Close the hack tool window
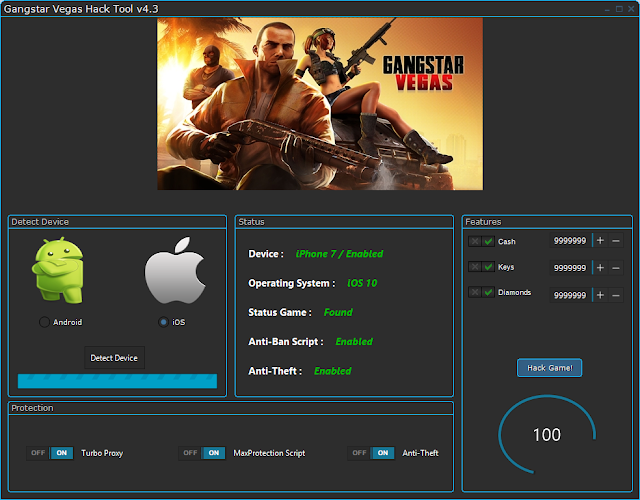The width and height of the screenshot is (640, 500). pyautogui.click(x=631, y=9)
